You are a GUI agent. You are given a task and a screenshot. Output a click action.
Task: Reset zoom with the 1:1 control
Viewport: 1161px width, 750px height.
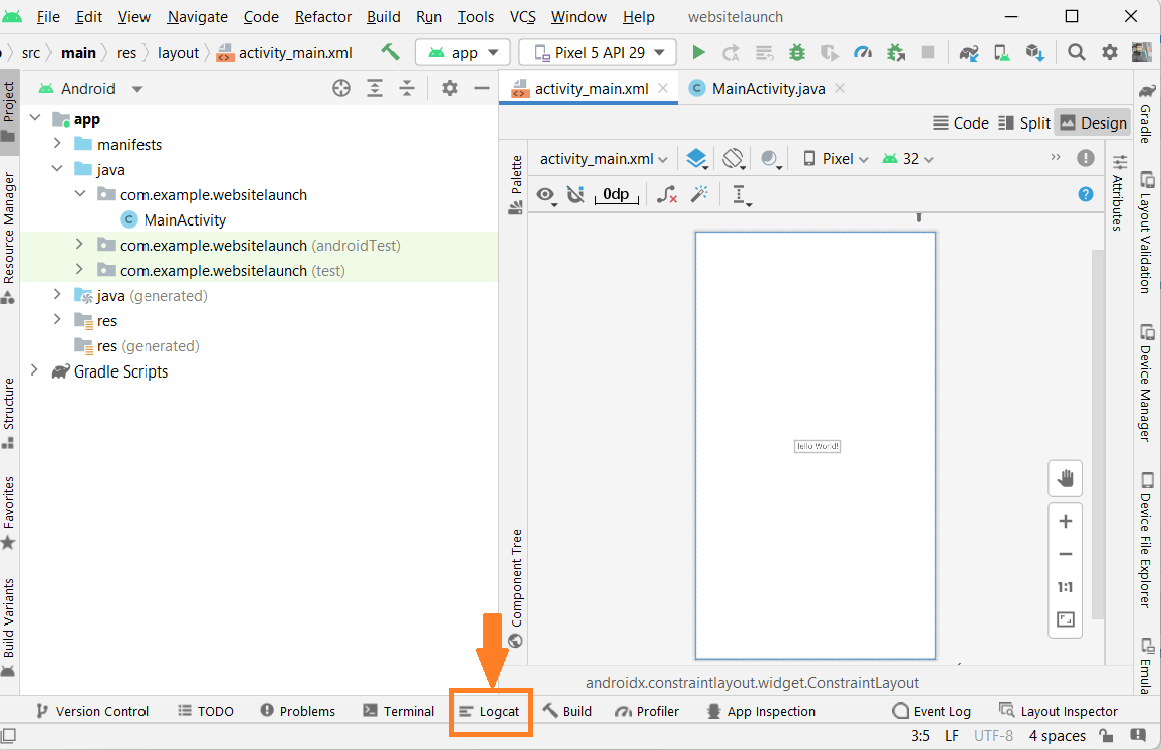pos(1065,587)
